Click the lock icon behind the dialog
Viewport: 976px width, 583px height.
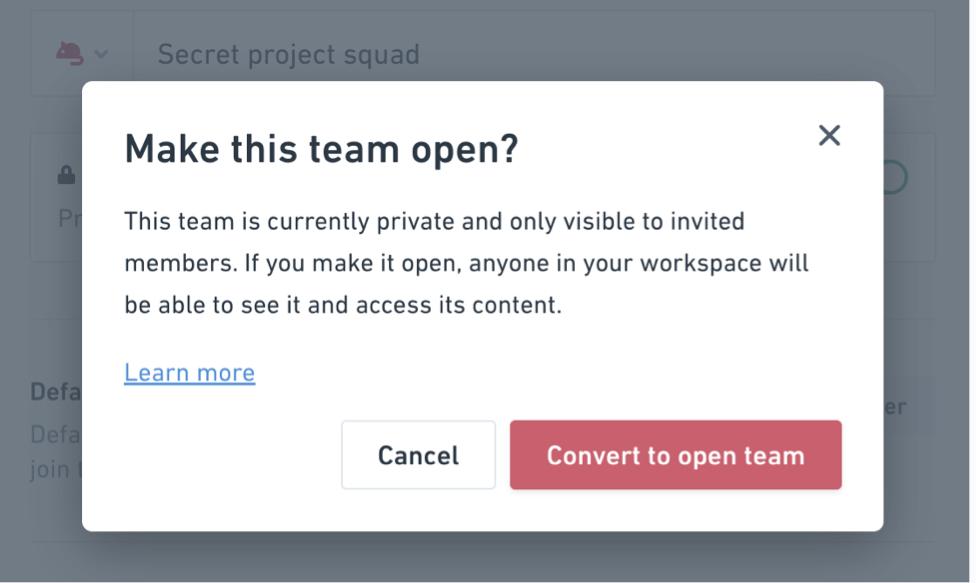click(x=66, y=175)
